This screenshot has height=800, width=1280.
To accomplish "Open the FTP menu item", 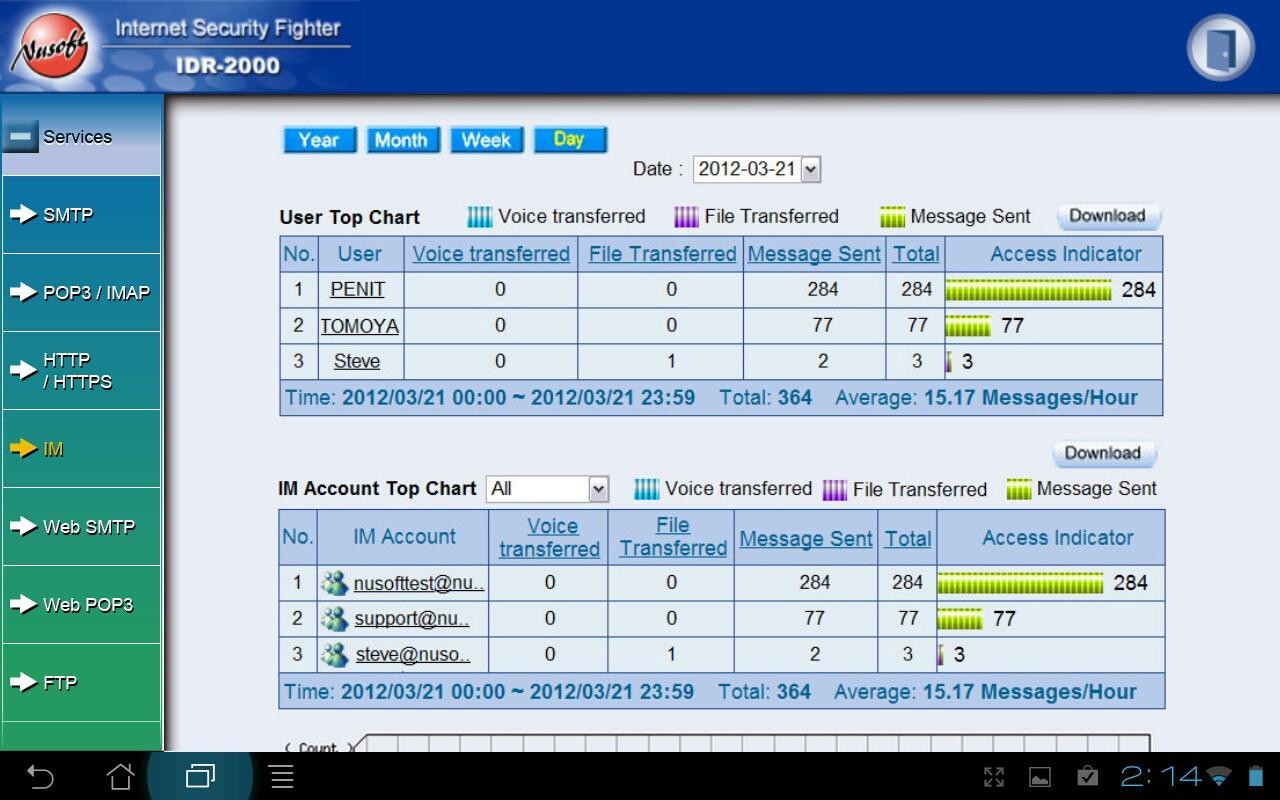I will (x=82, y=682).
